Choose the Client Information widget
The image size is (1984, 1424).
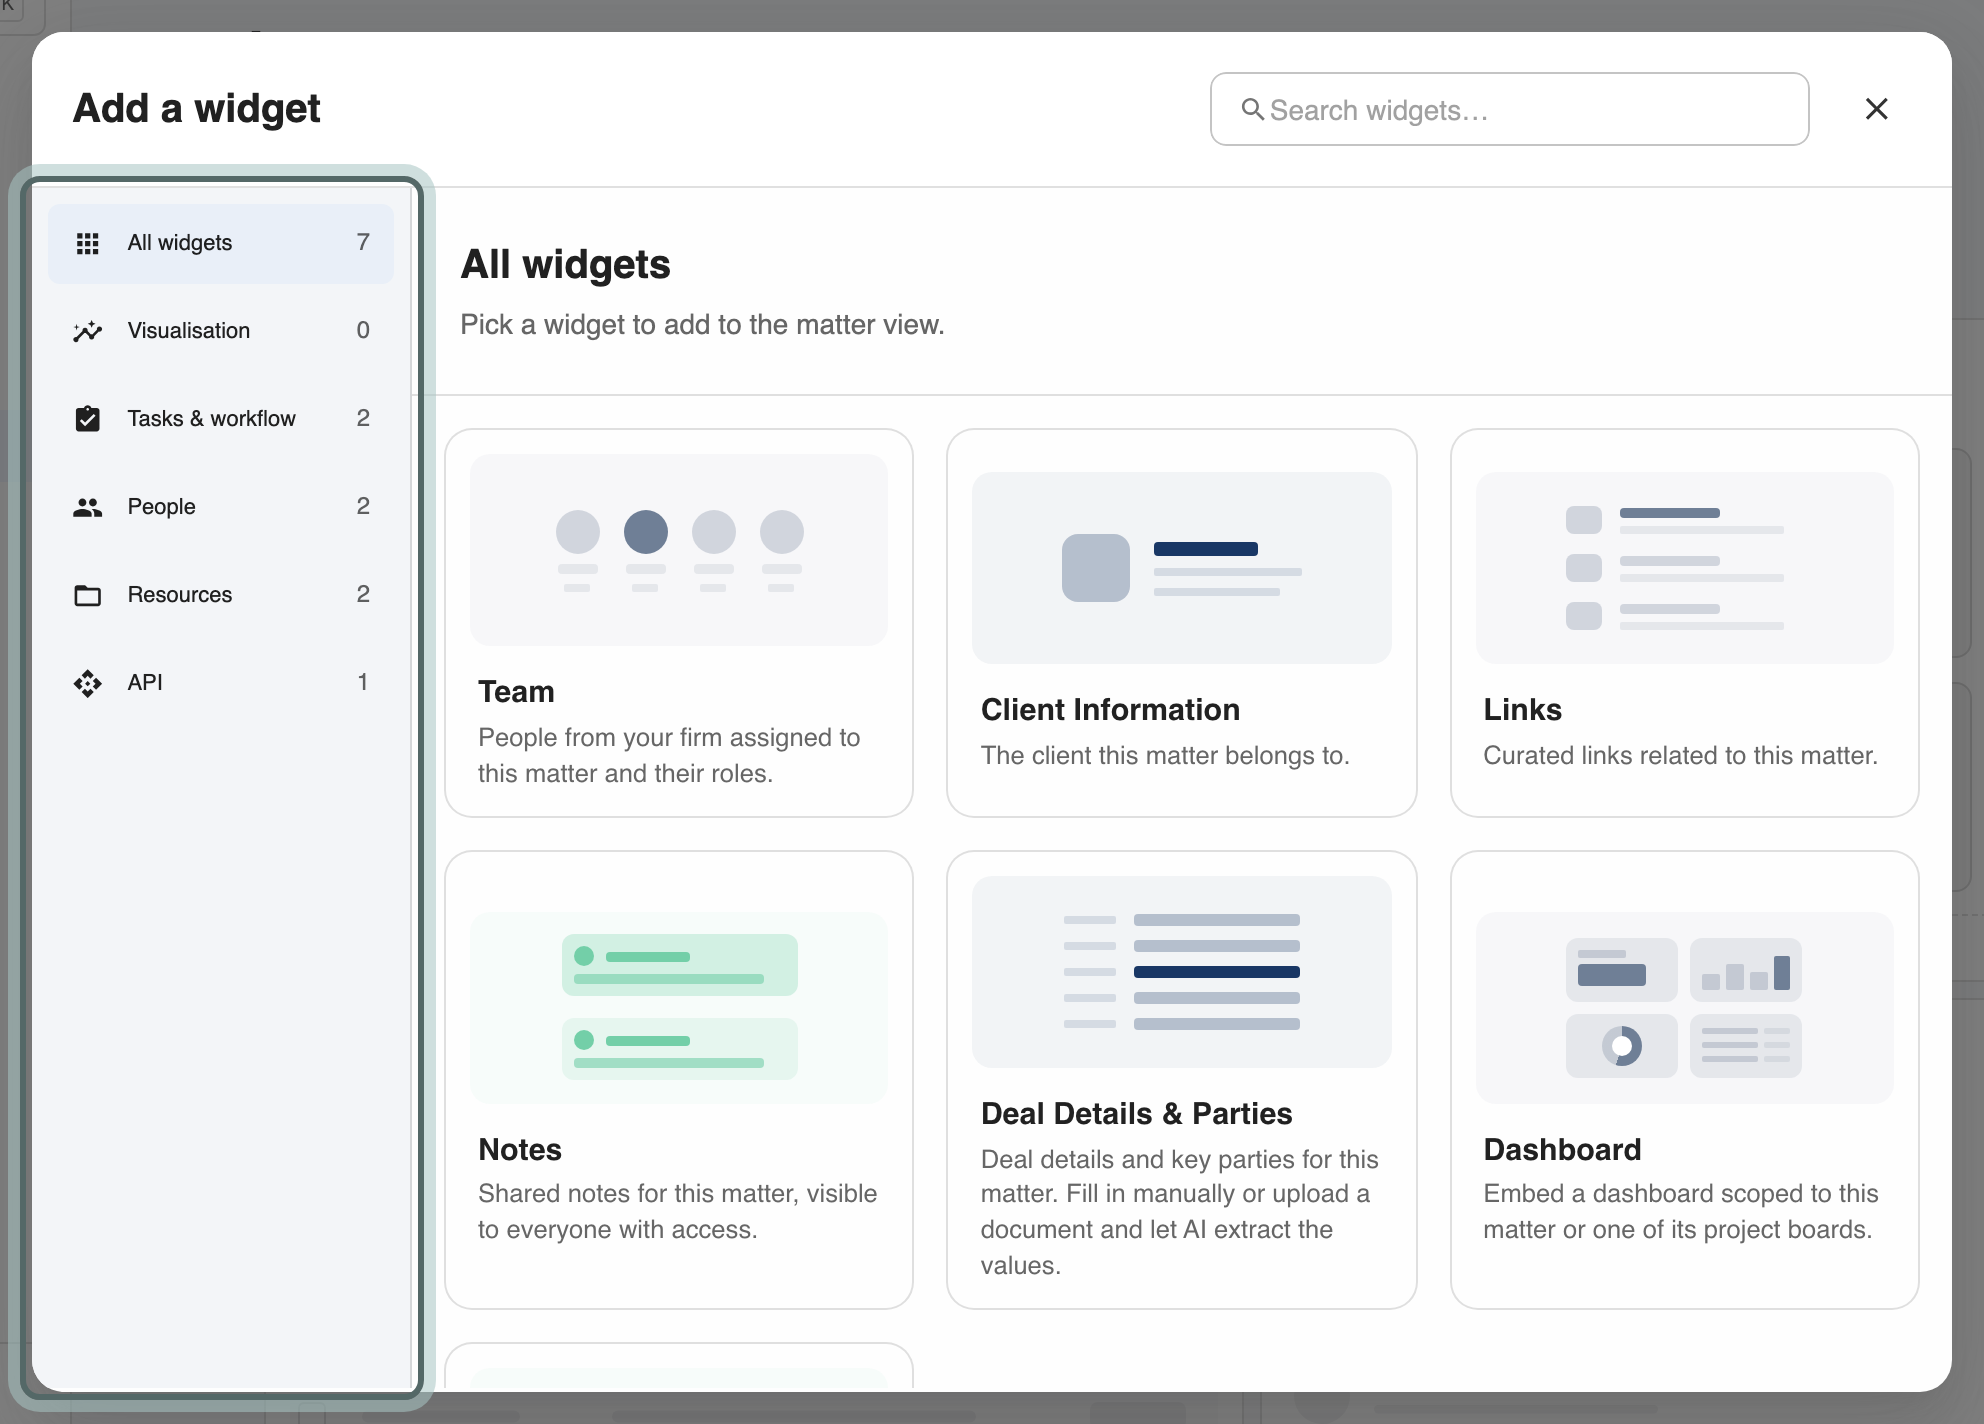pyautogui.click(x=1182, y=623)
